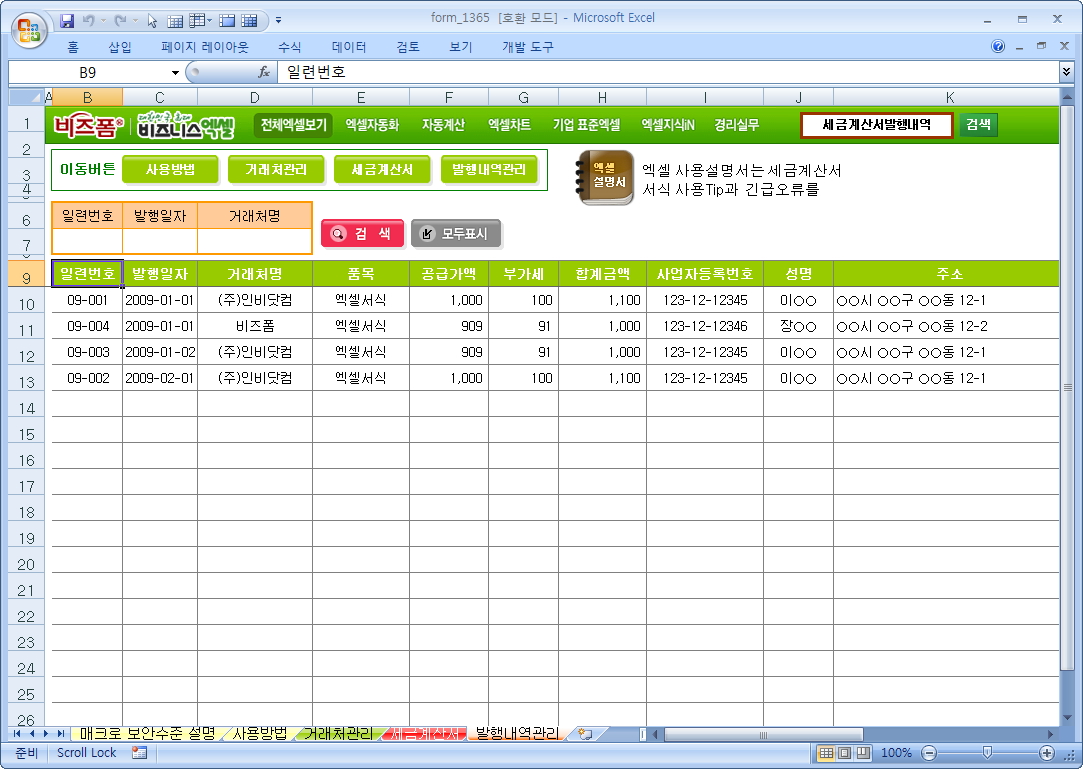Click the Save icon in quick access toolbar
This screenshot has width=1083, height=769.
tap(67, 19)
